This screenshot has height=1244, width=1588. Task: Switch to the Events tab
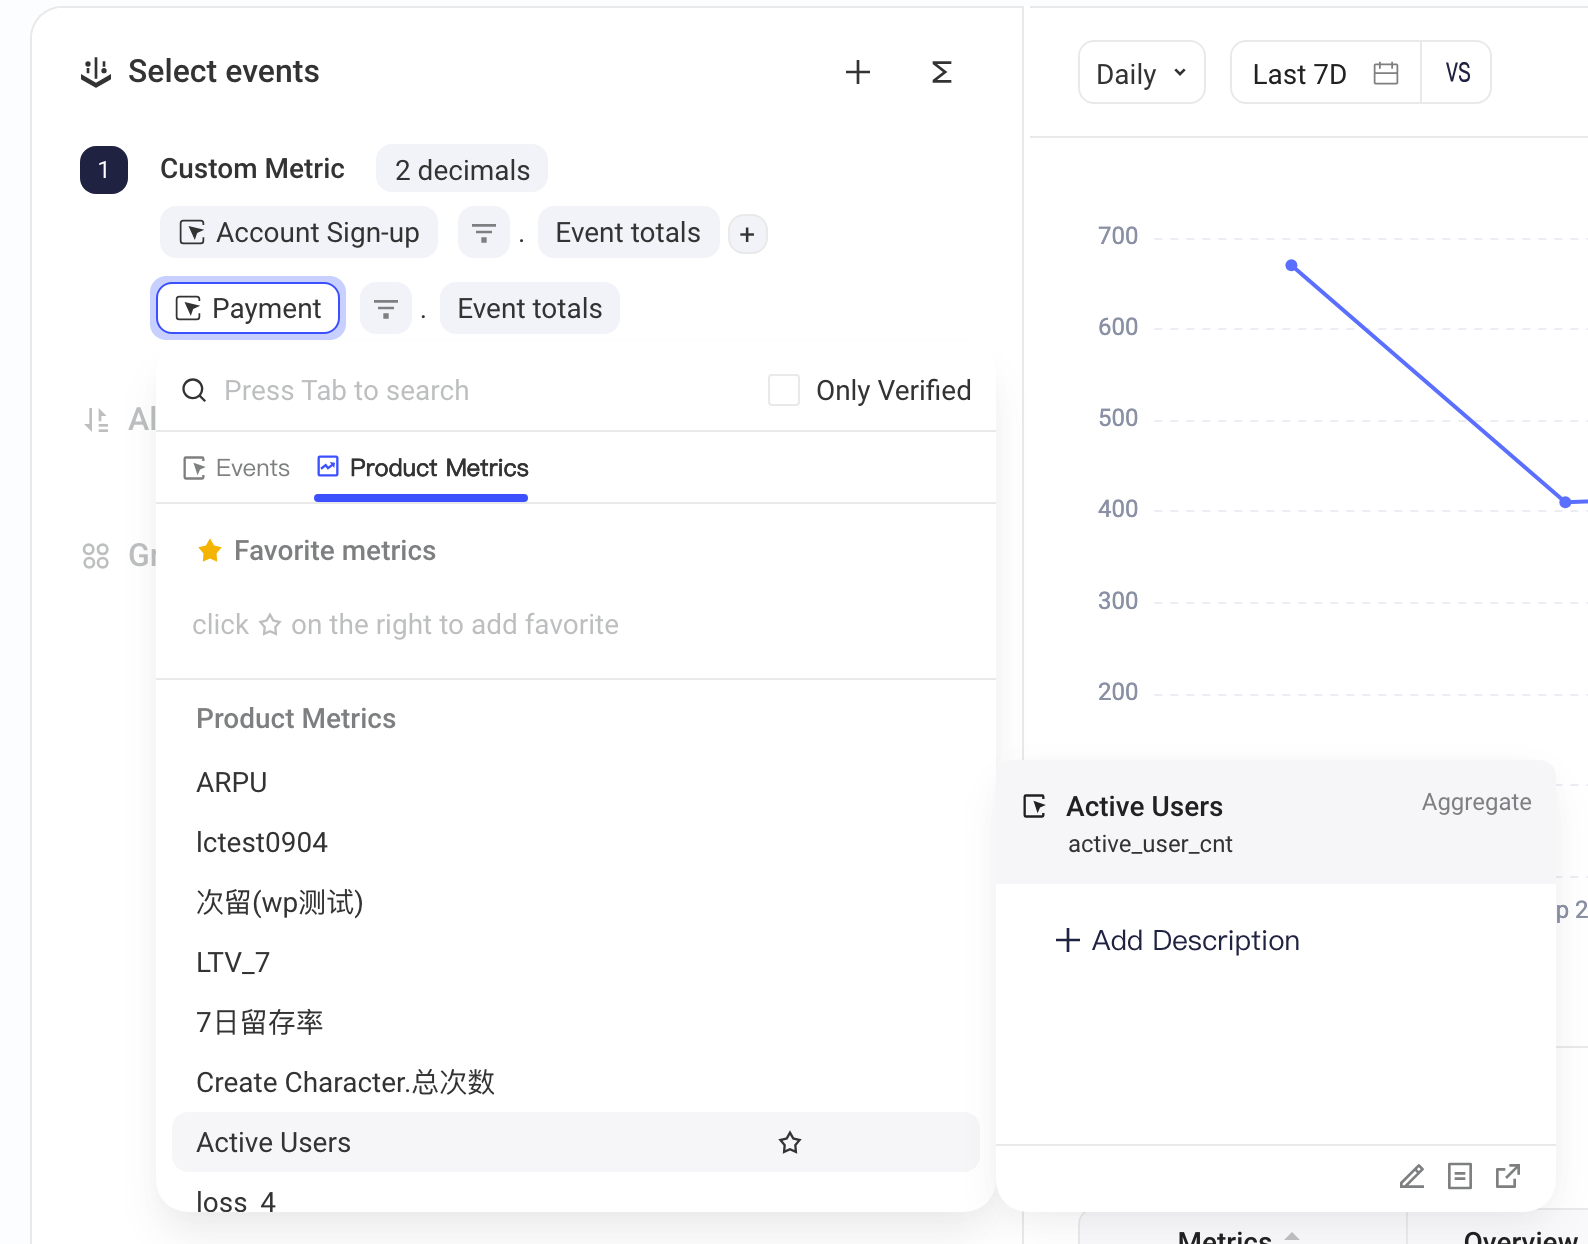coord(236,468)
